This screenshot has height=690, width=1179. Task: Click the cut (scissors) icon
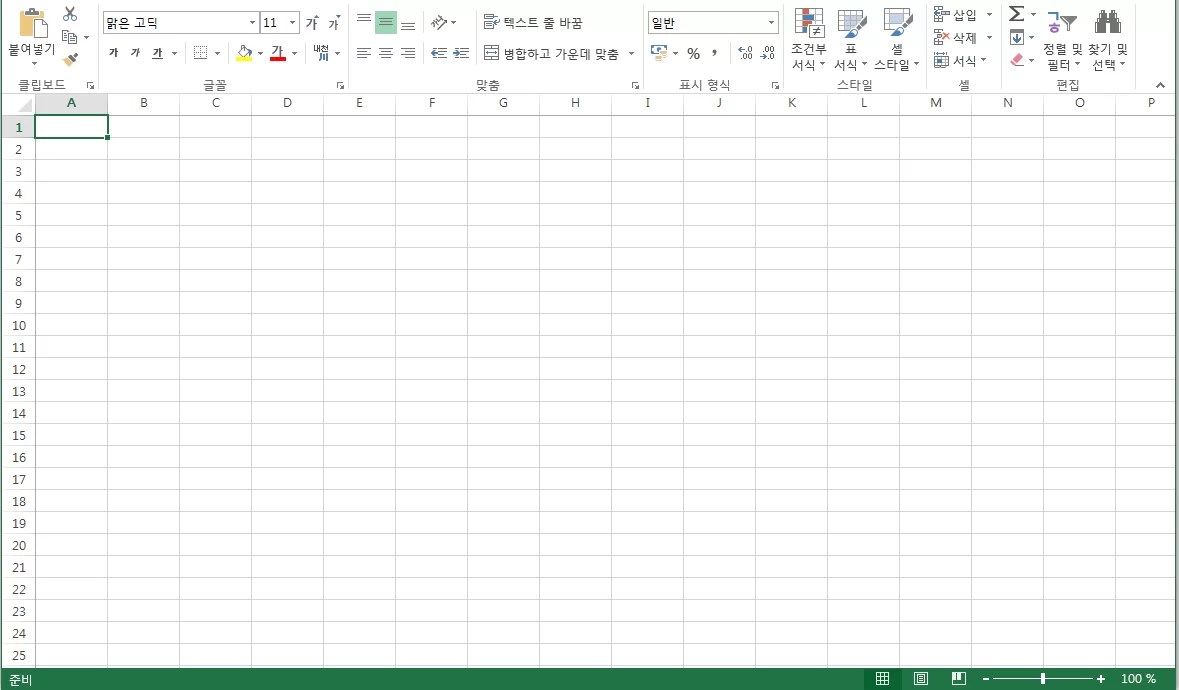[x=69, y=13]
